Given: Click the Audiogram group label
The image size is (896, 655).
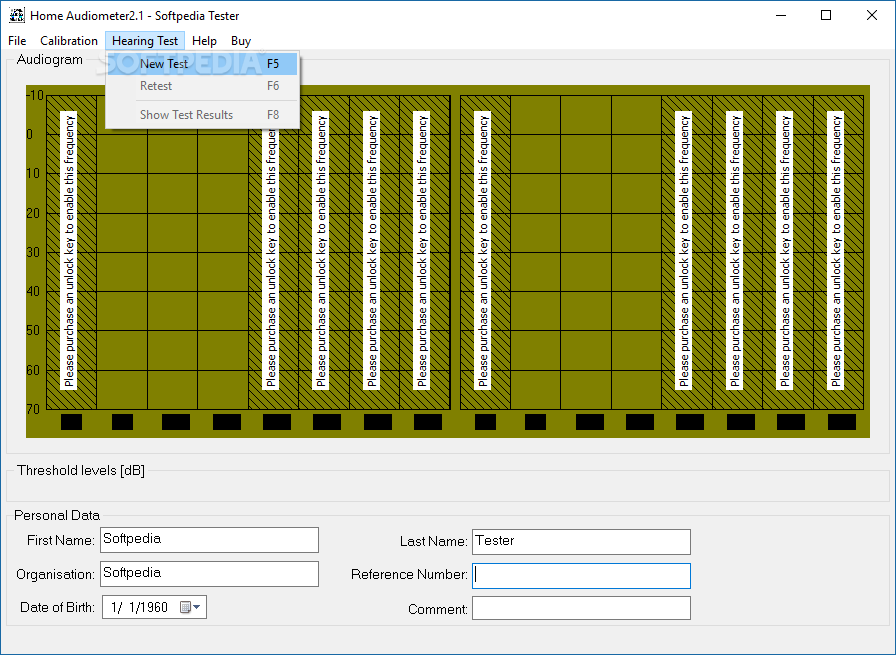Looking at the screenshot, I should coord(50,59).
